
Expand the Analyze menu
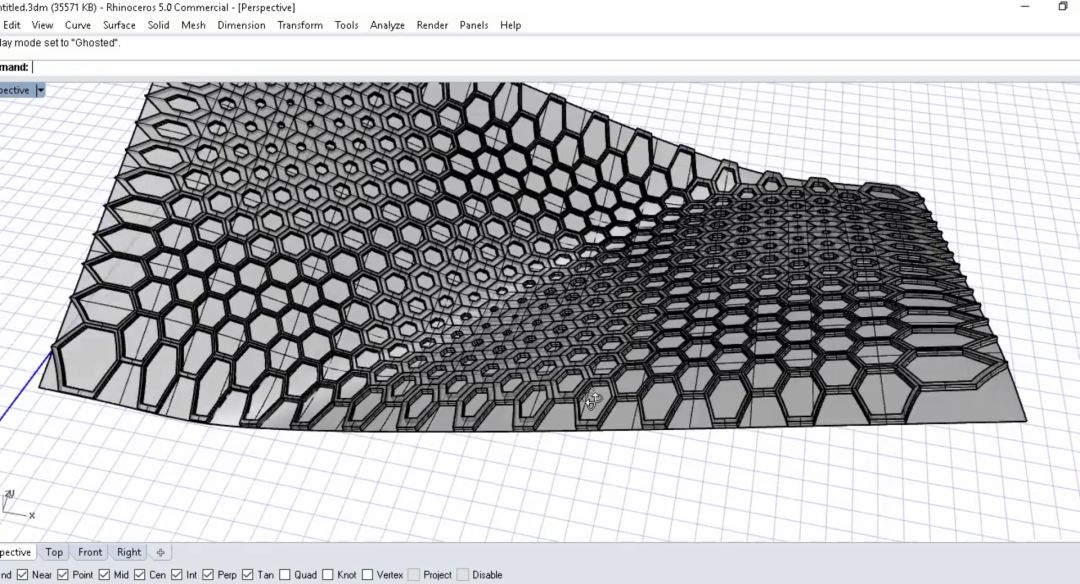click(x=386, y=25)
